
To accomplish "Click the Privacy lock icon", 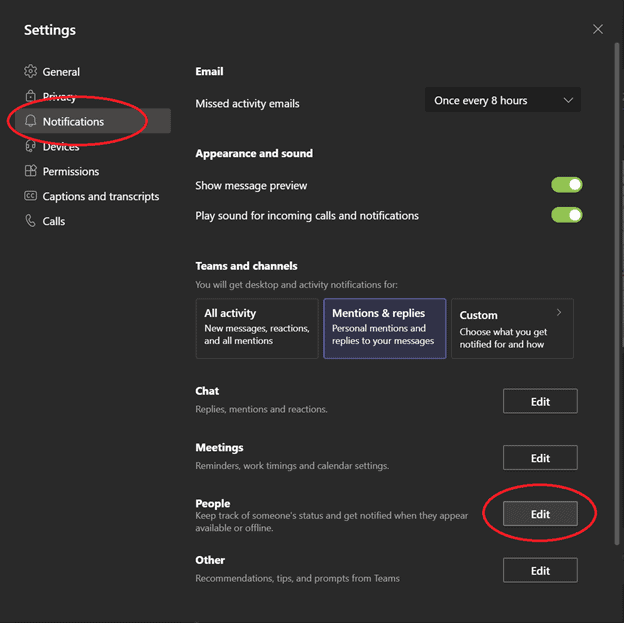I will [30, 96].
